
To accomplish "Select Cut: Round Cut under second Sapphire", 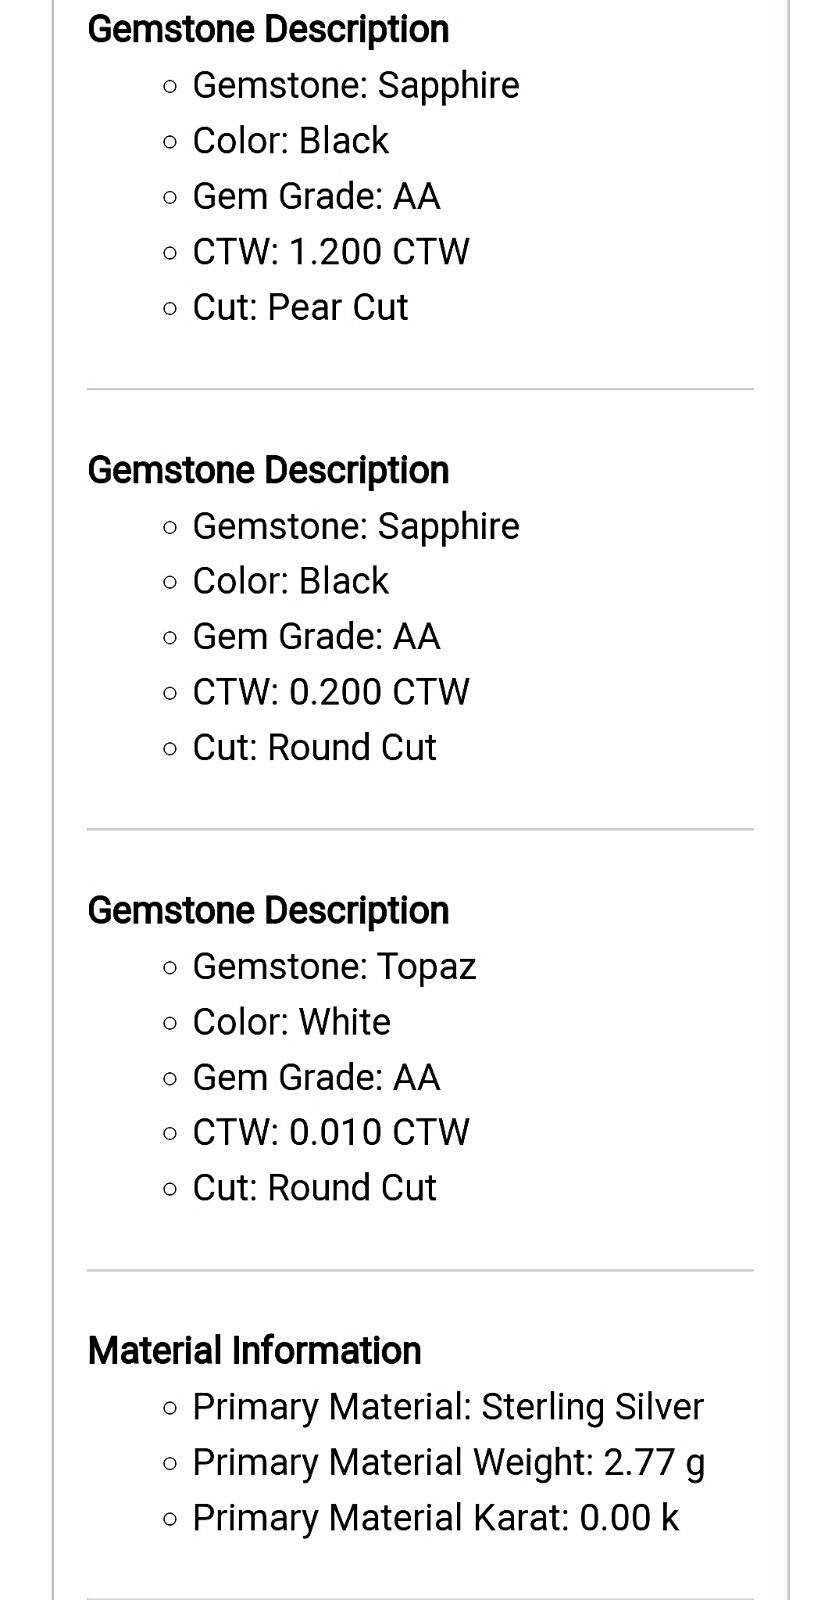I will pos(314,748).
